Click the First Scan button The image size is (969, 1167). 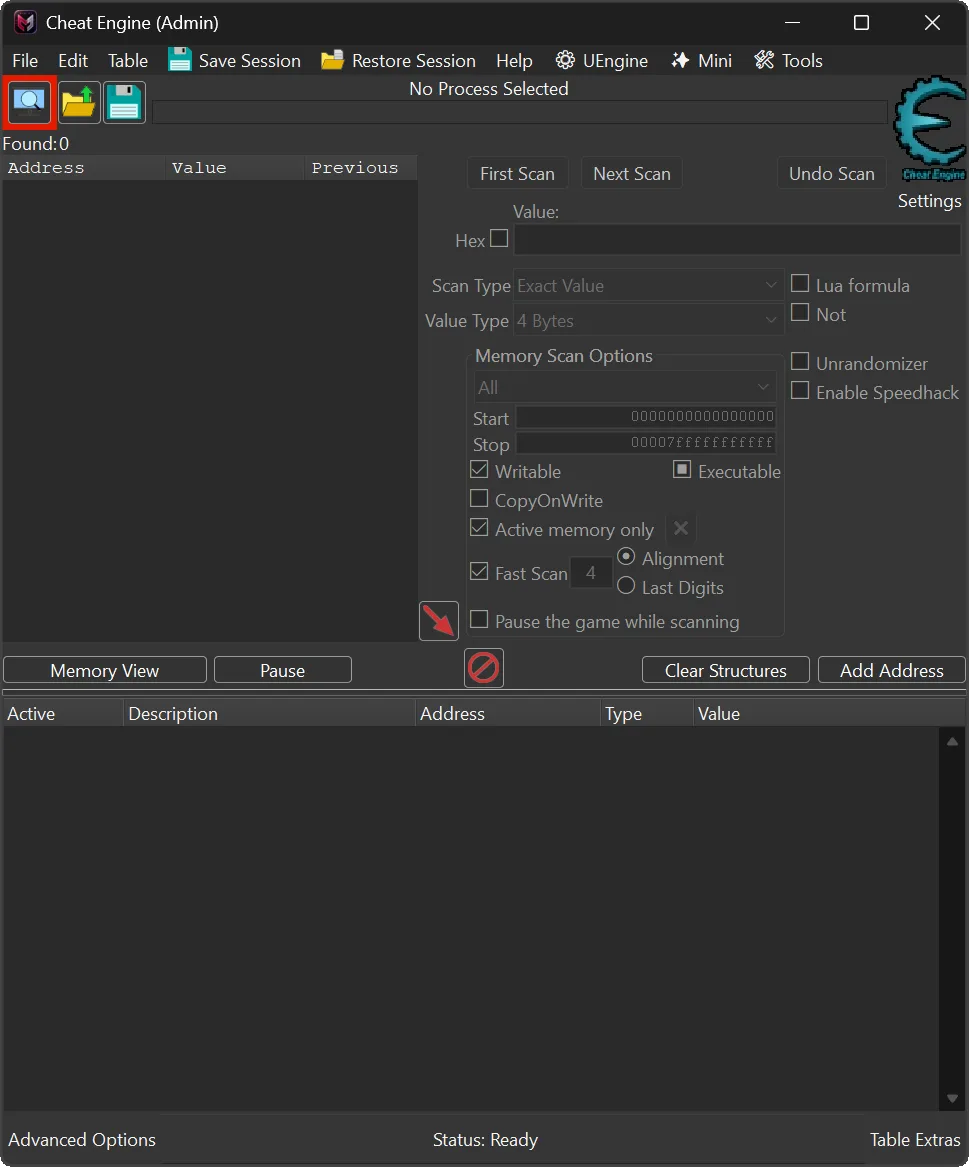[517, 173]
